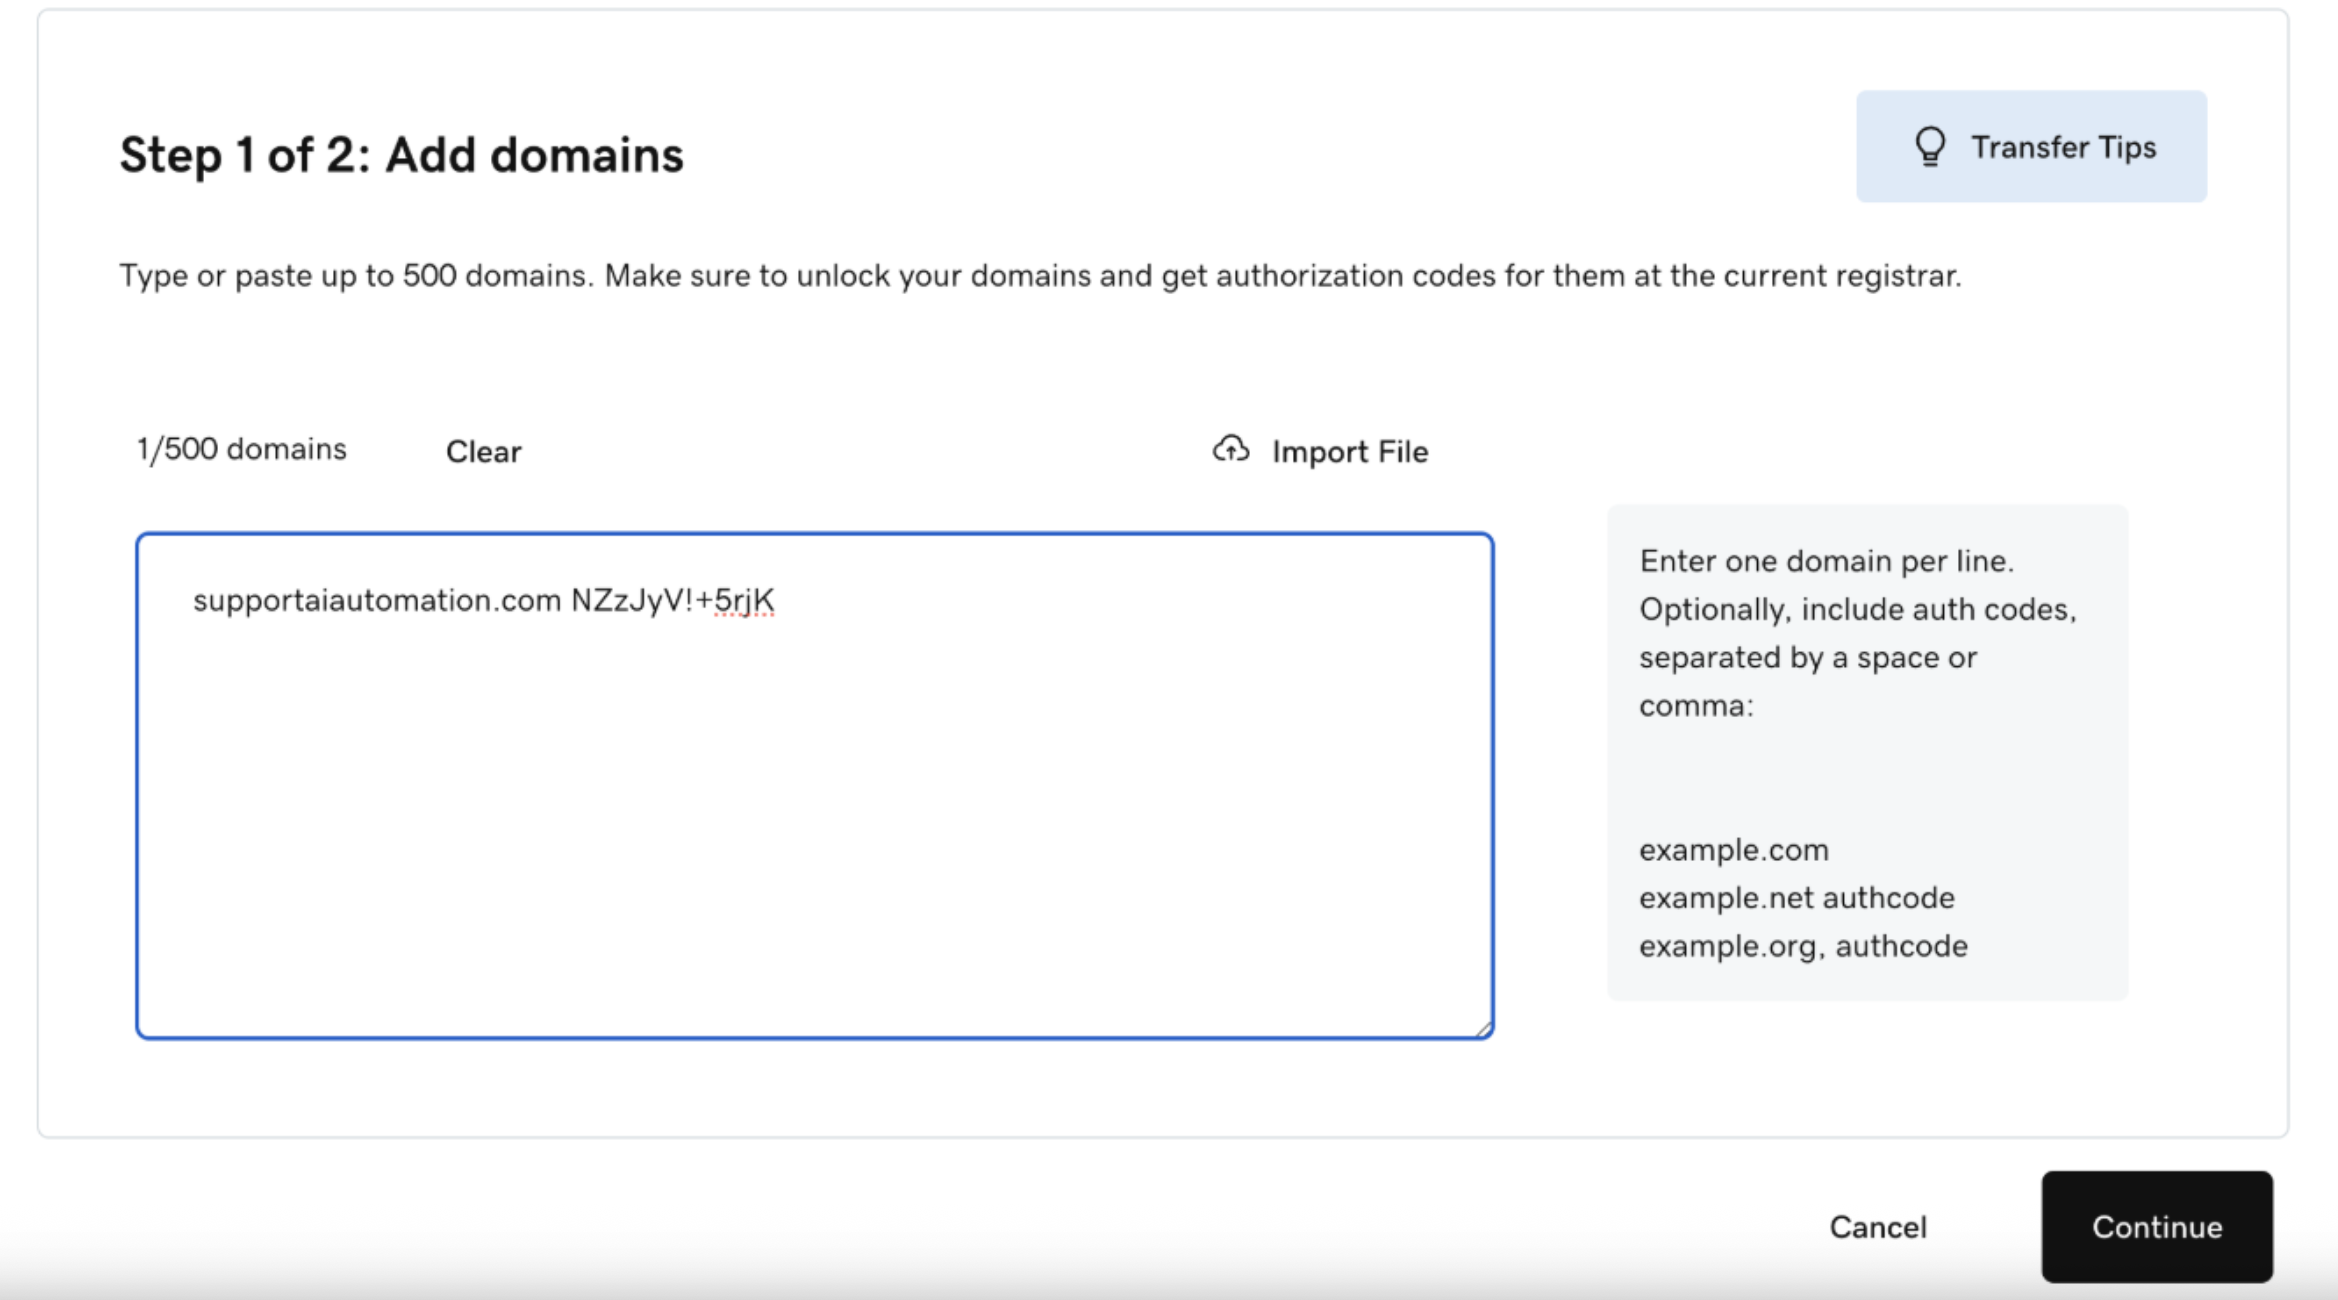Click the example.com sample line

(x=1733, y=849)
